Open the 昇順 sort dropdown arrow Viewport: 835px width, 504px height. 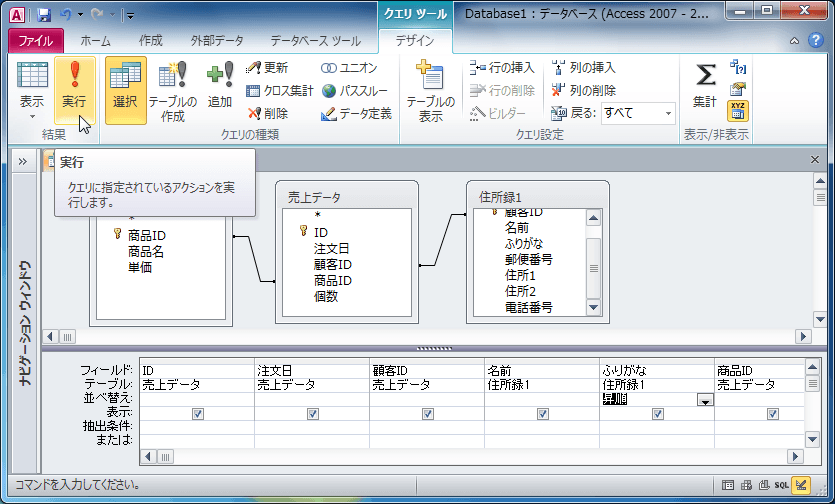(705, 400)
